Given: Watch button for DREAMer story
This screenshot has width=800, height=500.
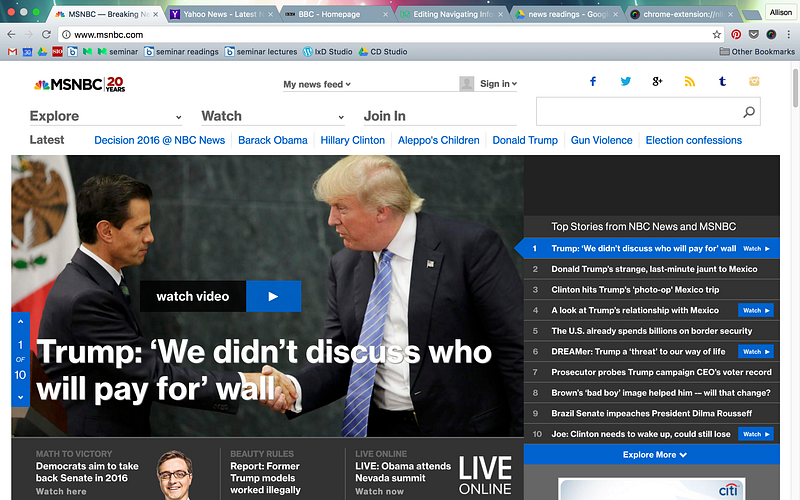Looking at the screenshot, I should pyautogui.click(x=756, y=352).
